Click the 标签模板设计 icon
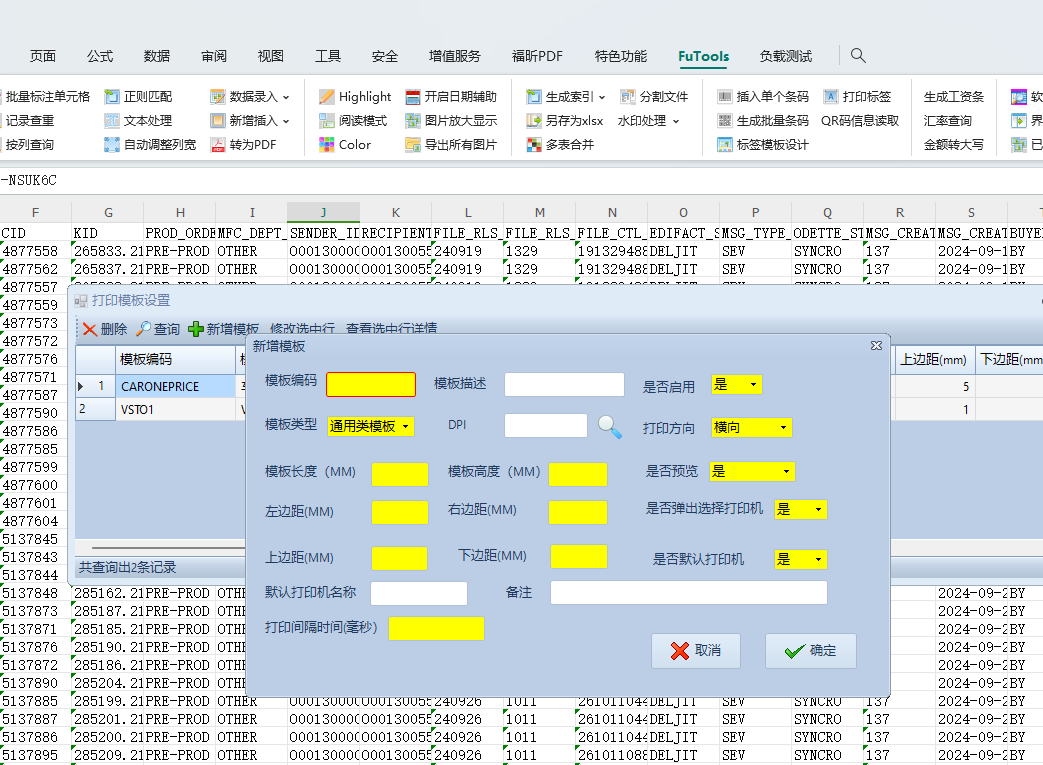Image resolution: width=1043 pixels, height=765 pixels. (x=725, y=145)
